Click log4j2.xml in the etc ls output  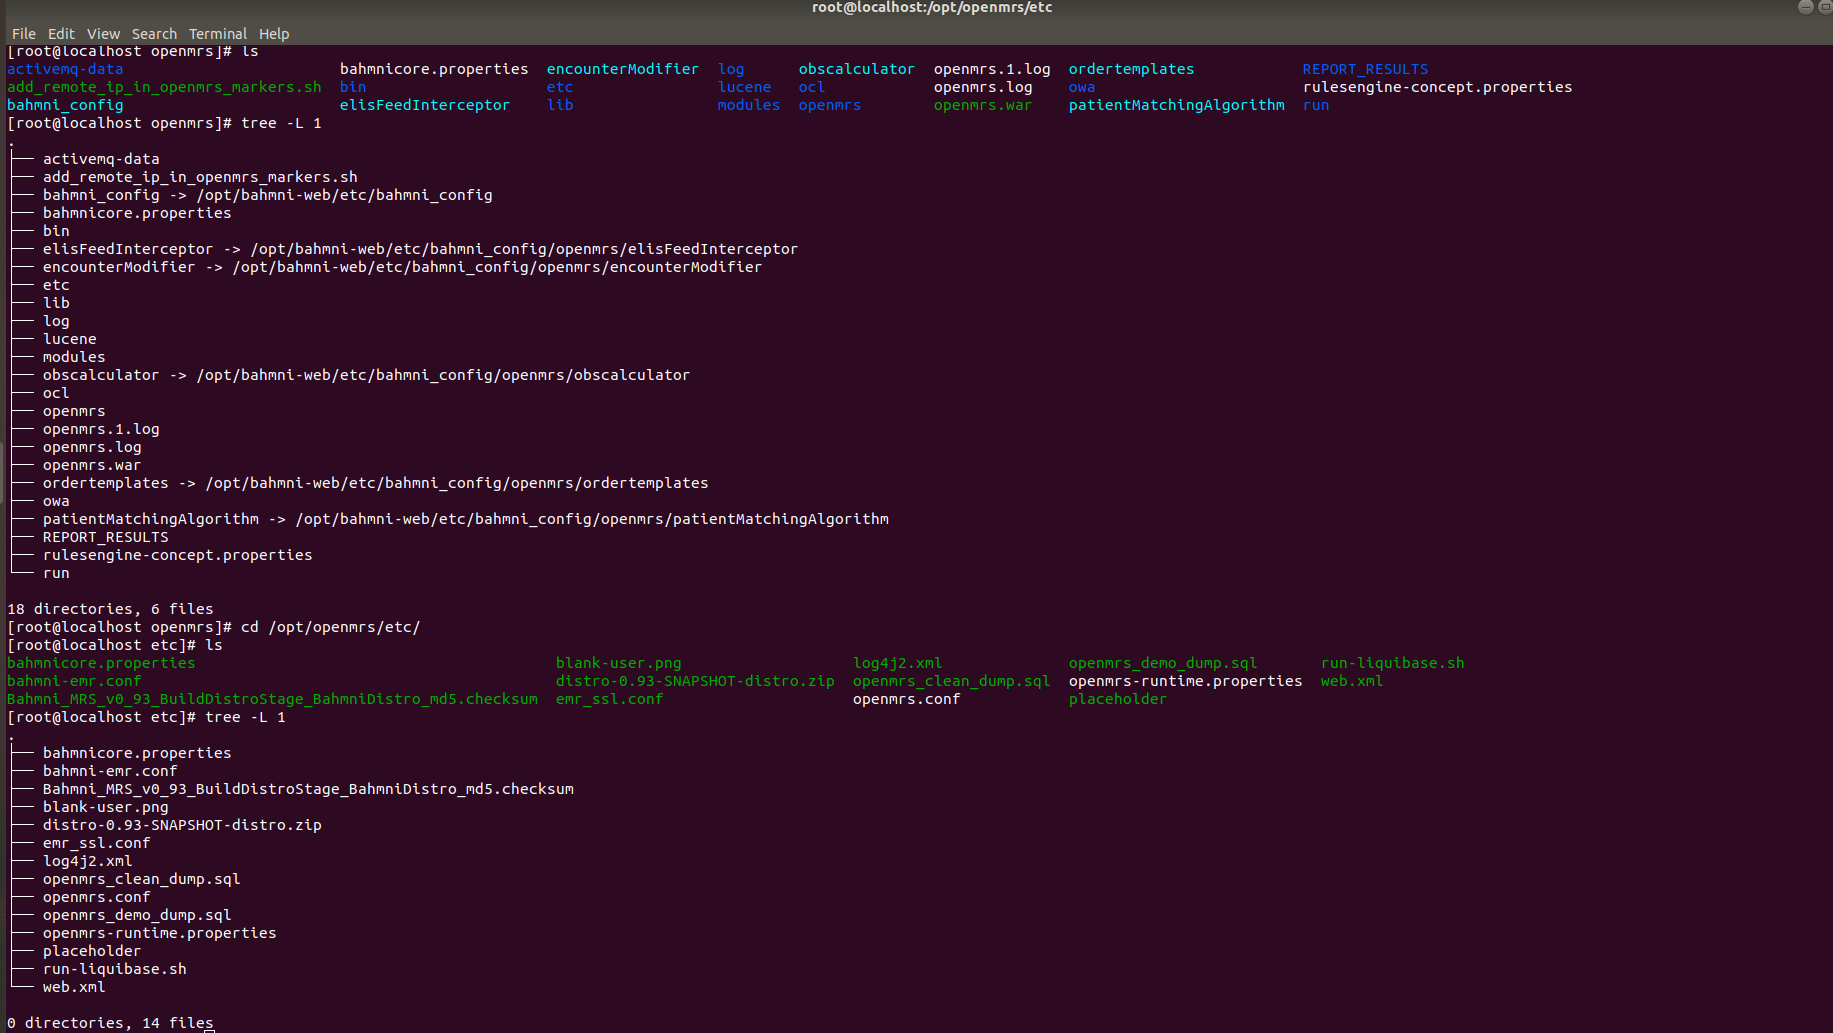[x=897, y=663]
